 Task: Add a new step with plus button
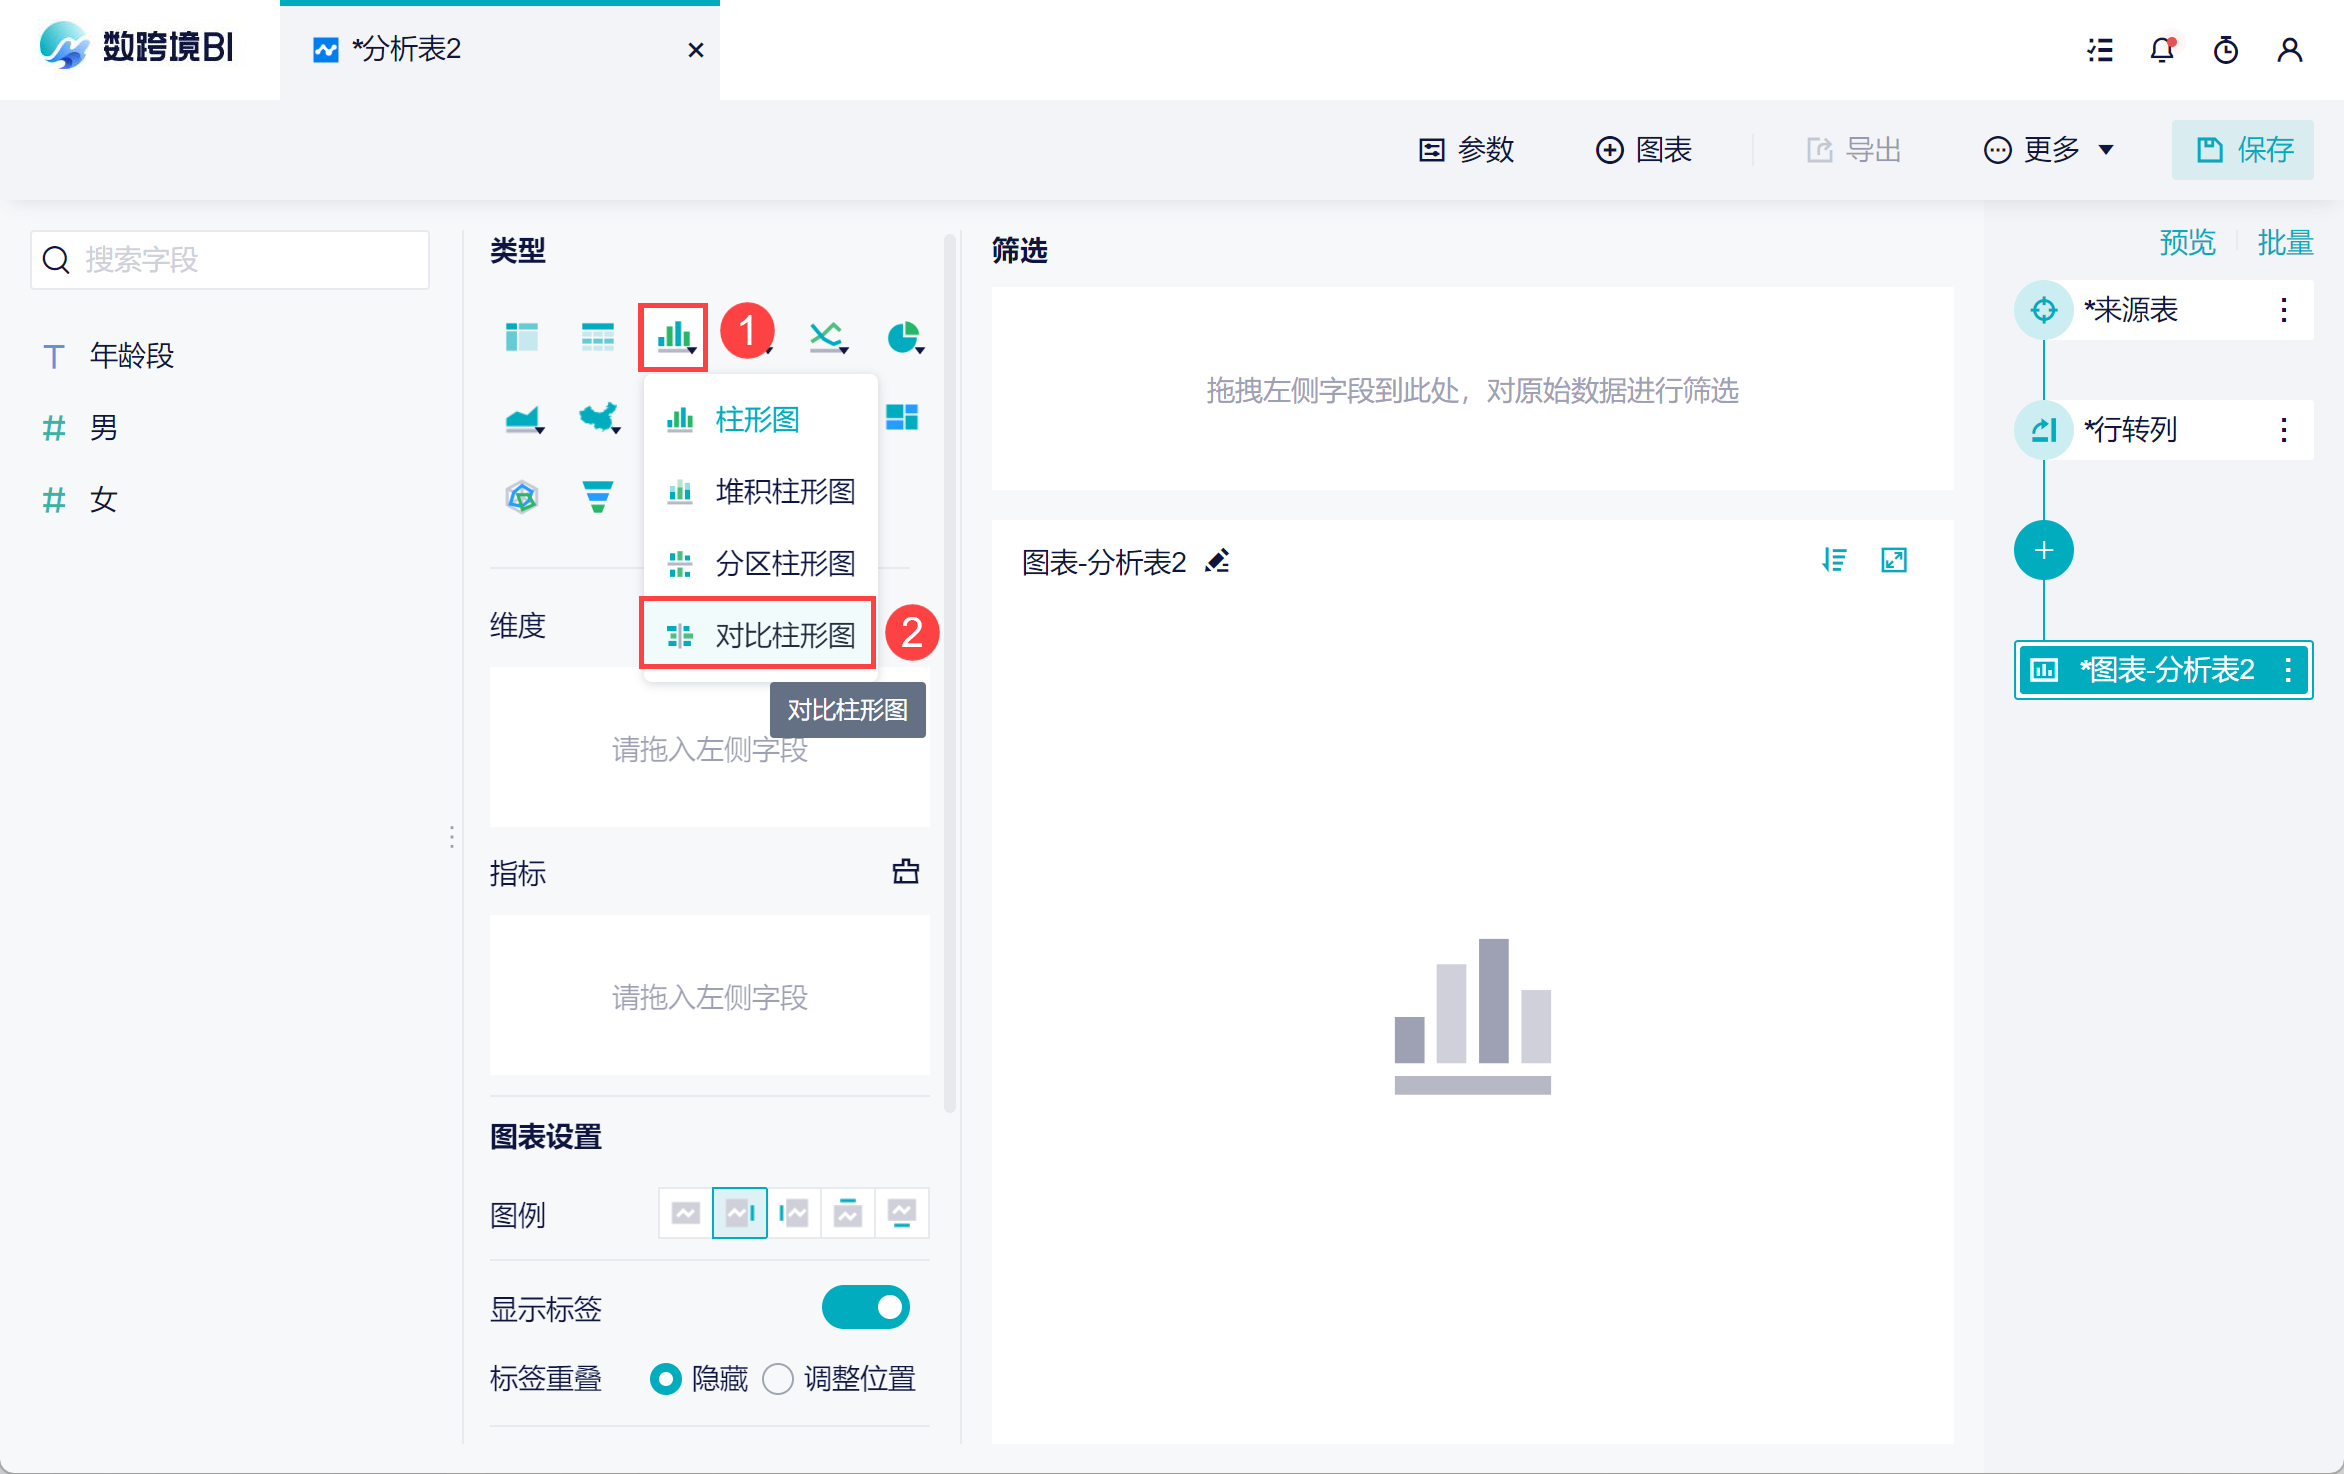[x=2043, y=550]
